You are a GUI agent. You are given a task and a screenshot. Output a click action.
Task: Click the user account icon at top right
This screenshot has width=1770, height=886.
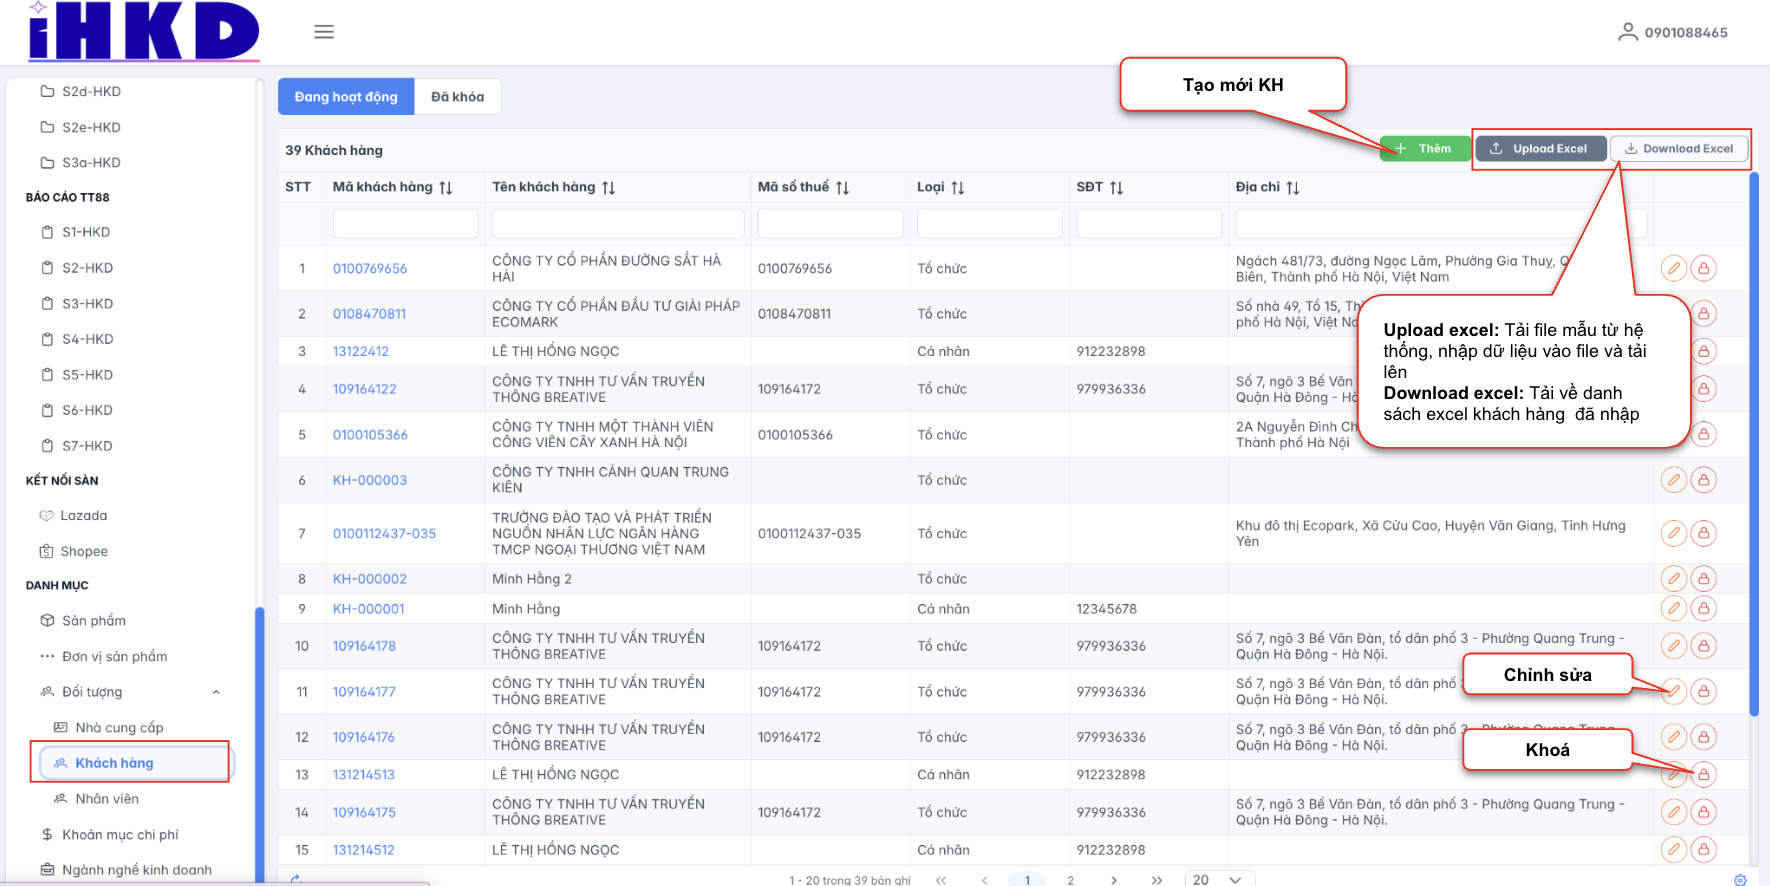pyautogui.click(x=1628, y=32)
